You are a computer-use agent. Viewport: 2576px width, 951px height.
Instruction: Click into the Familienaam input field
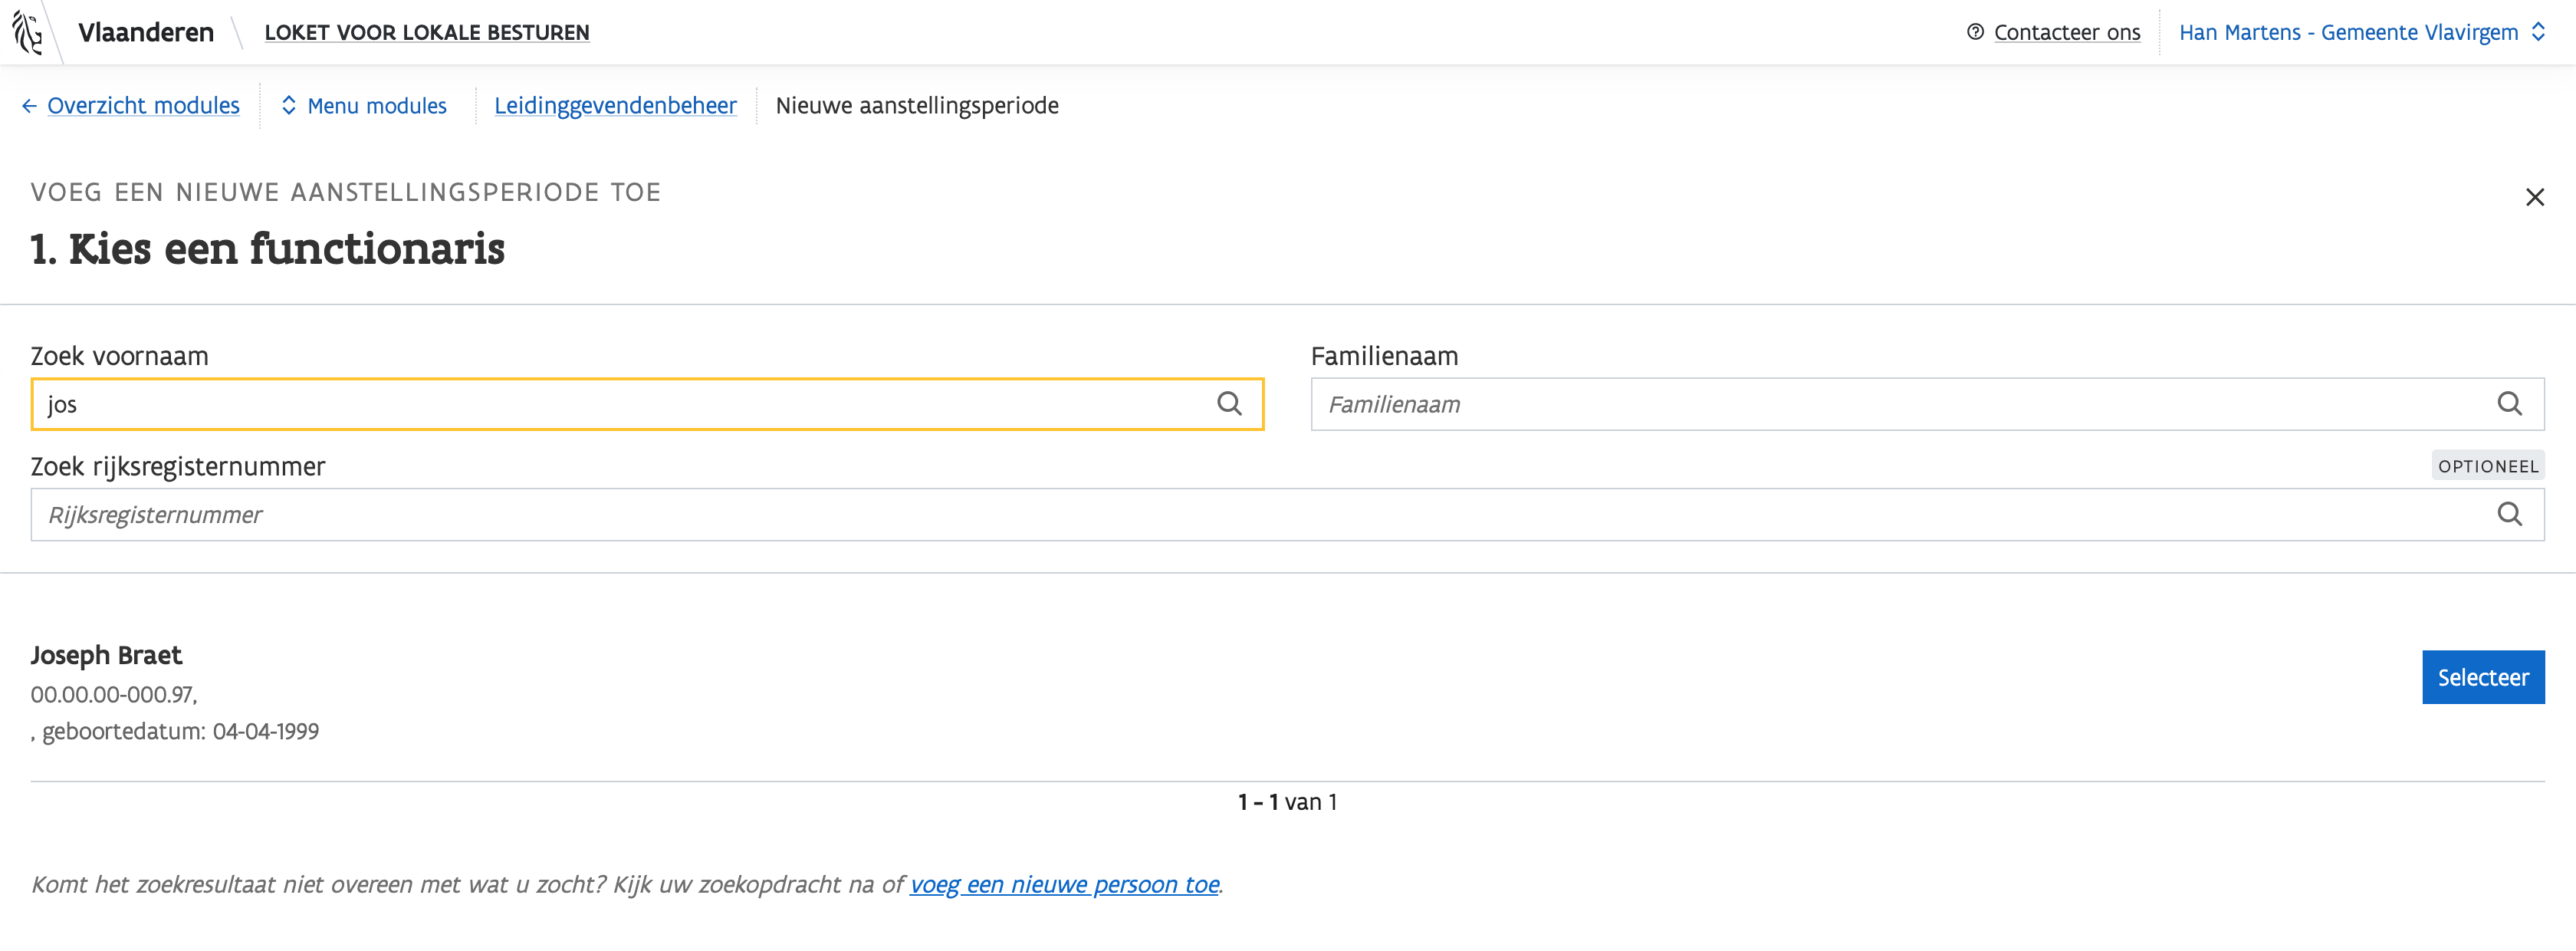[1900, 404]
